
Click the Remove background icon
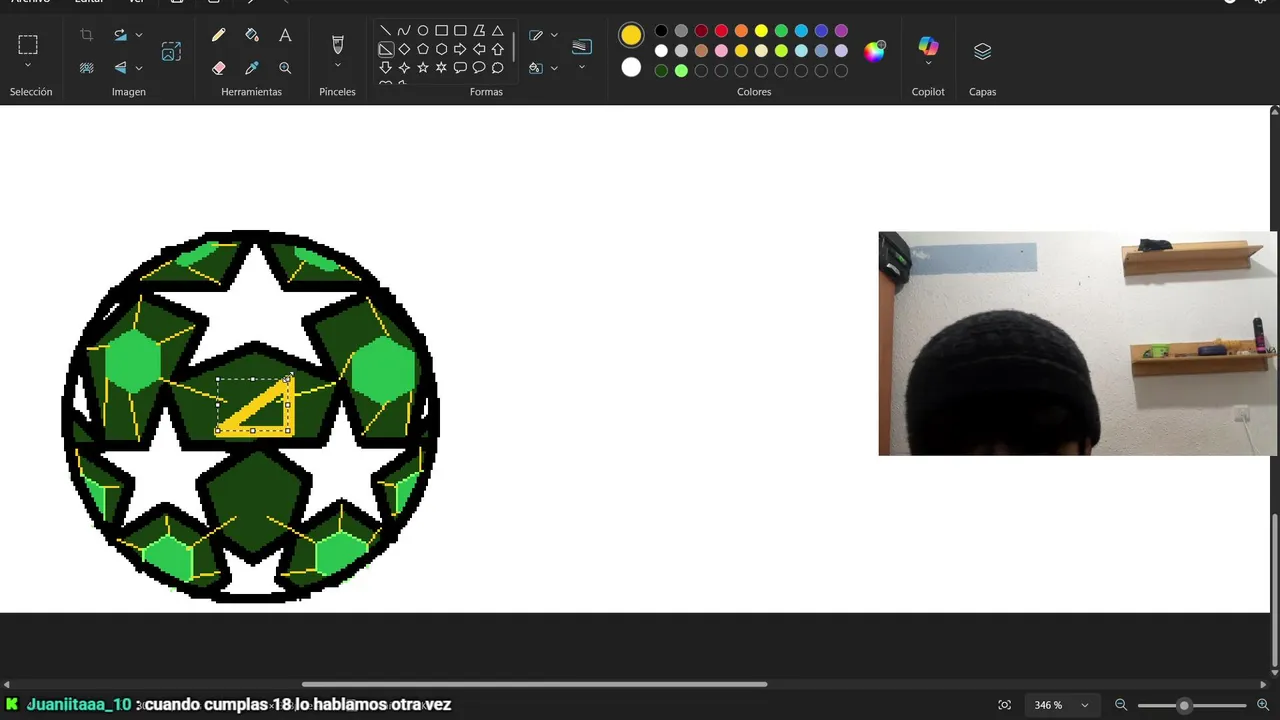(x=87, y=68)
